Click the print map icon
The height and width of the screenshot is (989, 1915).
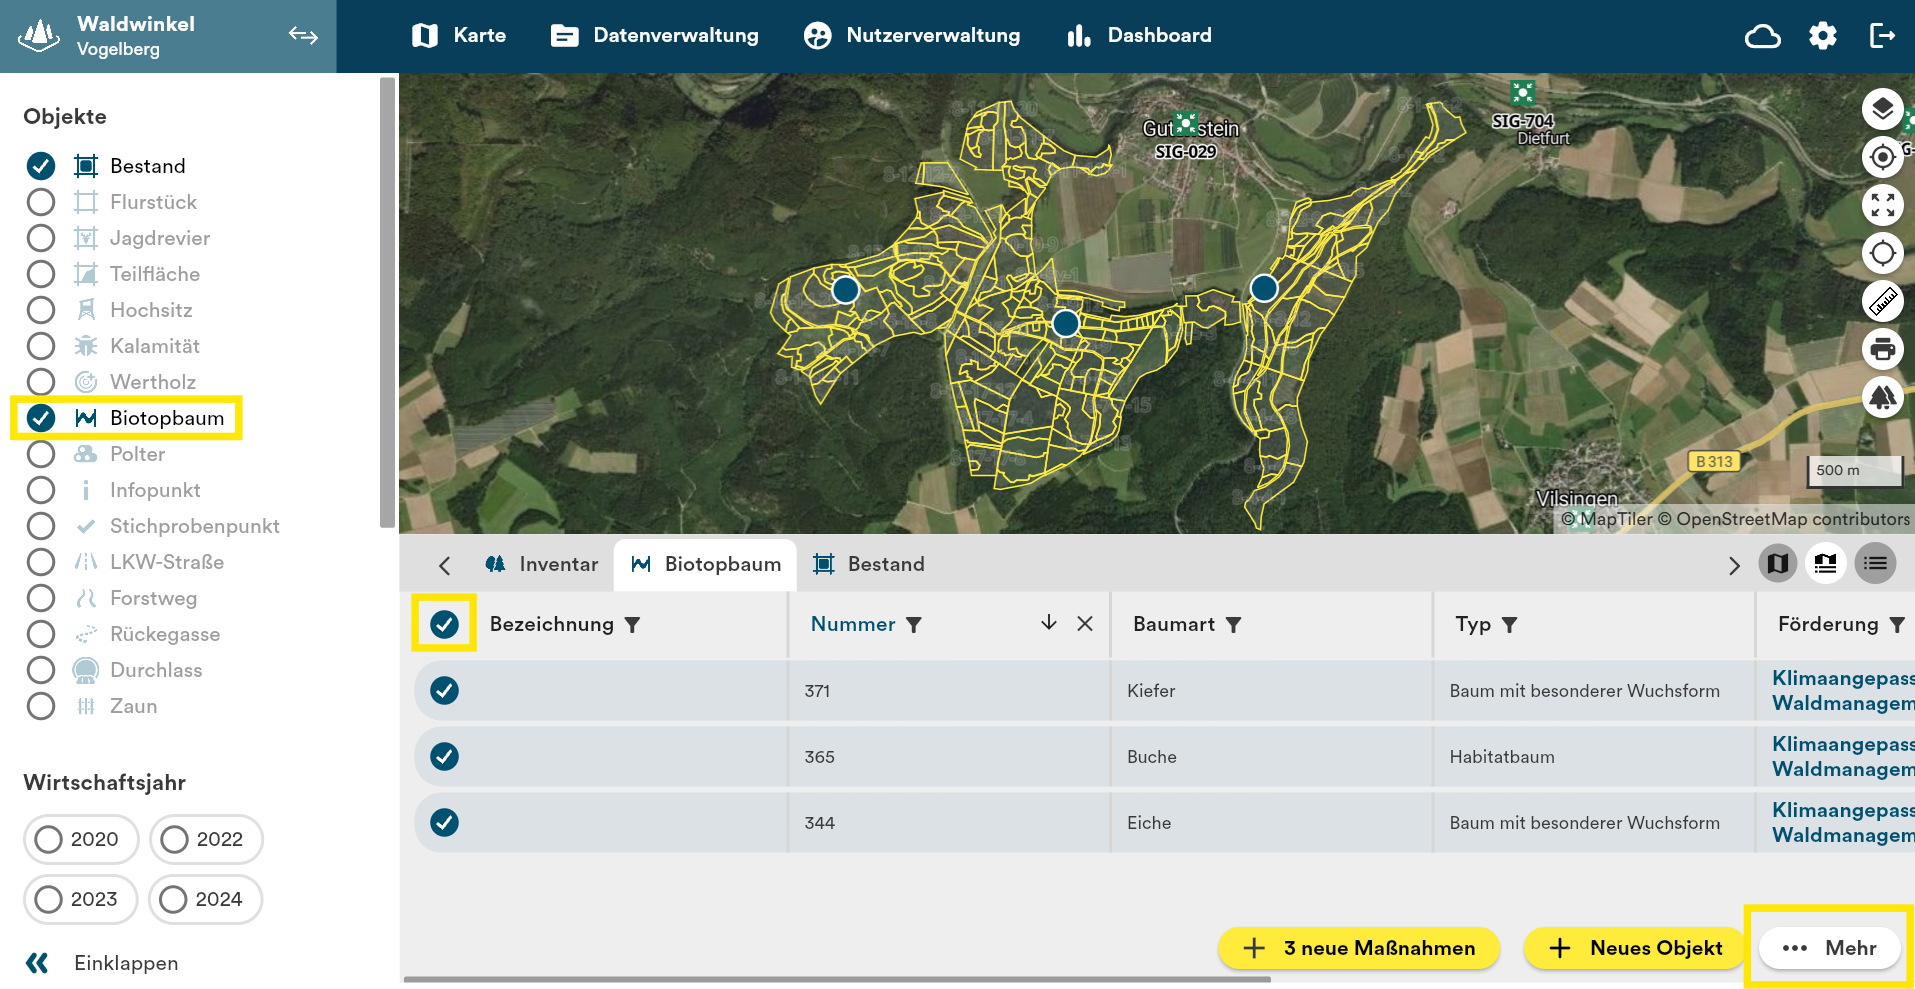coord(1882,349)
